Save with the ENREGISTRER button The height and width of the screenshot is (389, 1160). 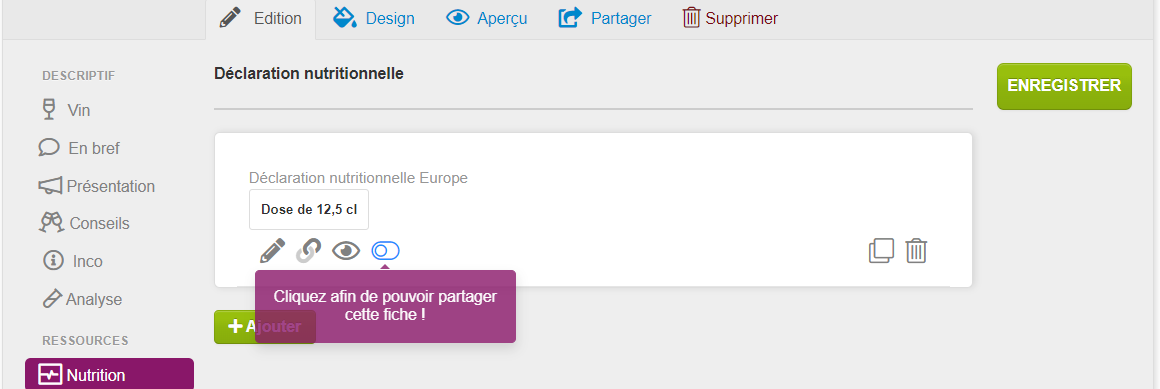pyautogui.click(x=1064, y=86)
